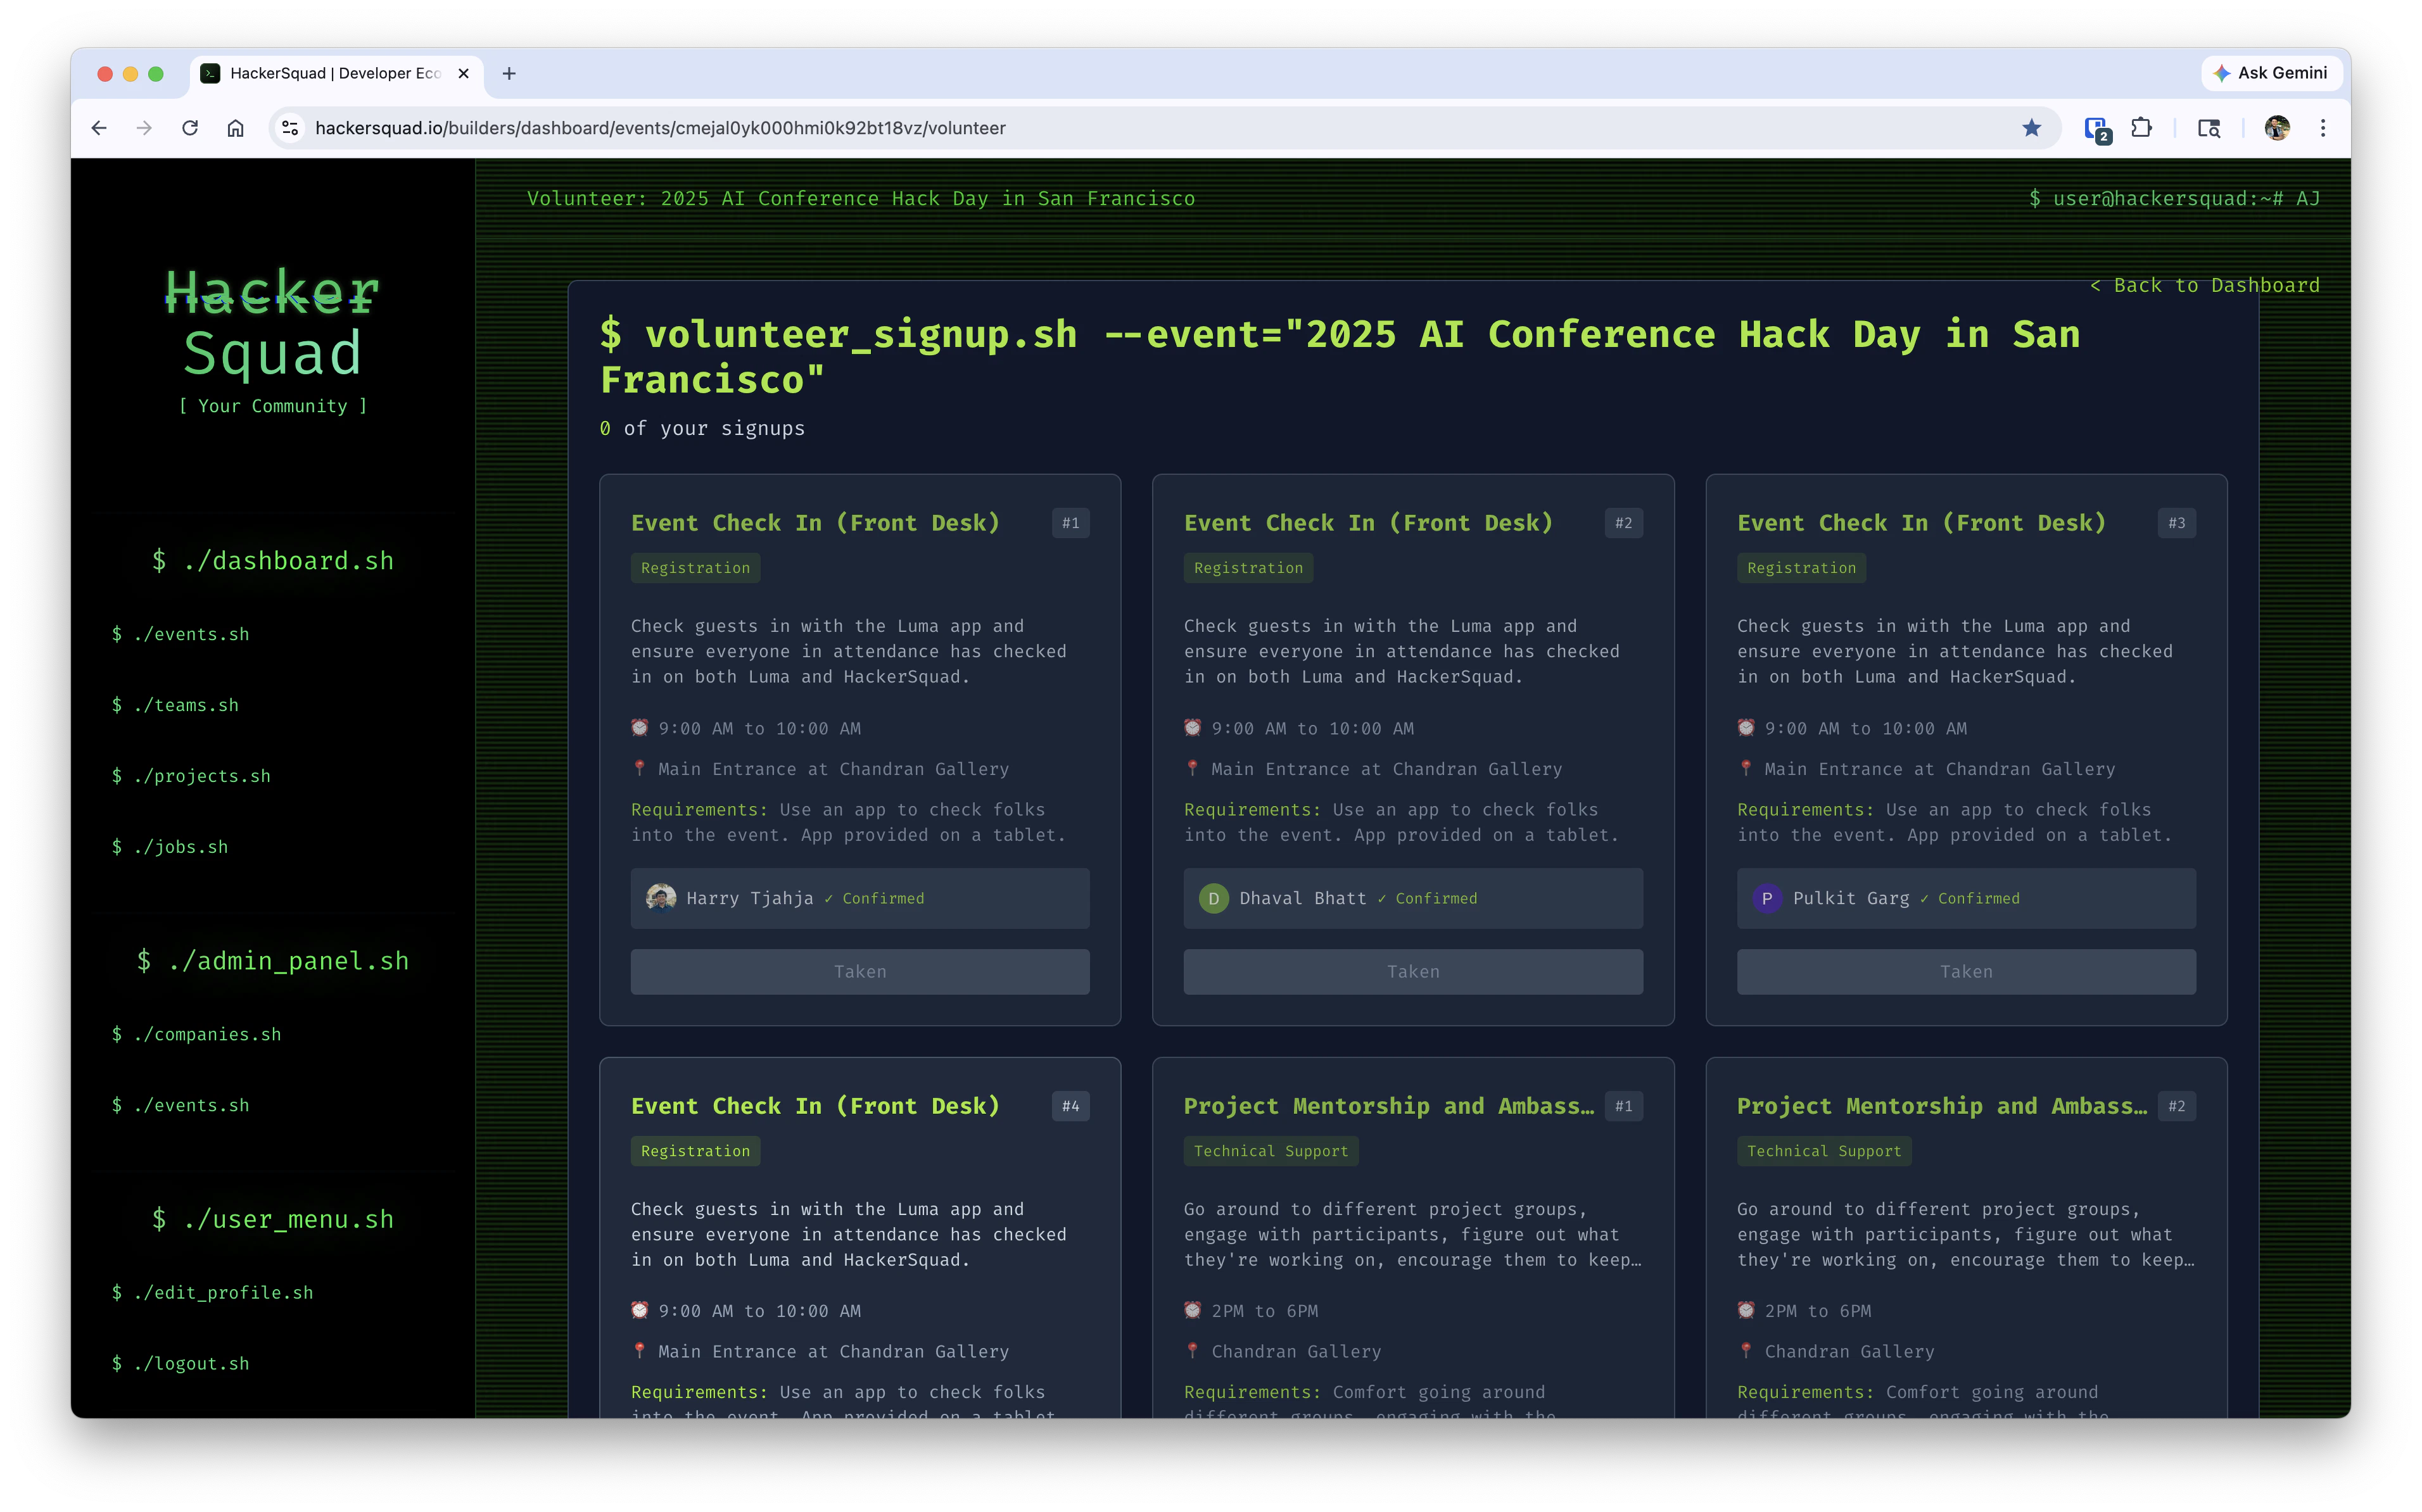Click the clock icon in Front Desk #1
This screenshot has width=2422, height=1512.
640,728
